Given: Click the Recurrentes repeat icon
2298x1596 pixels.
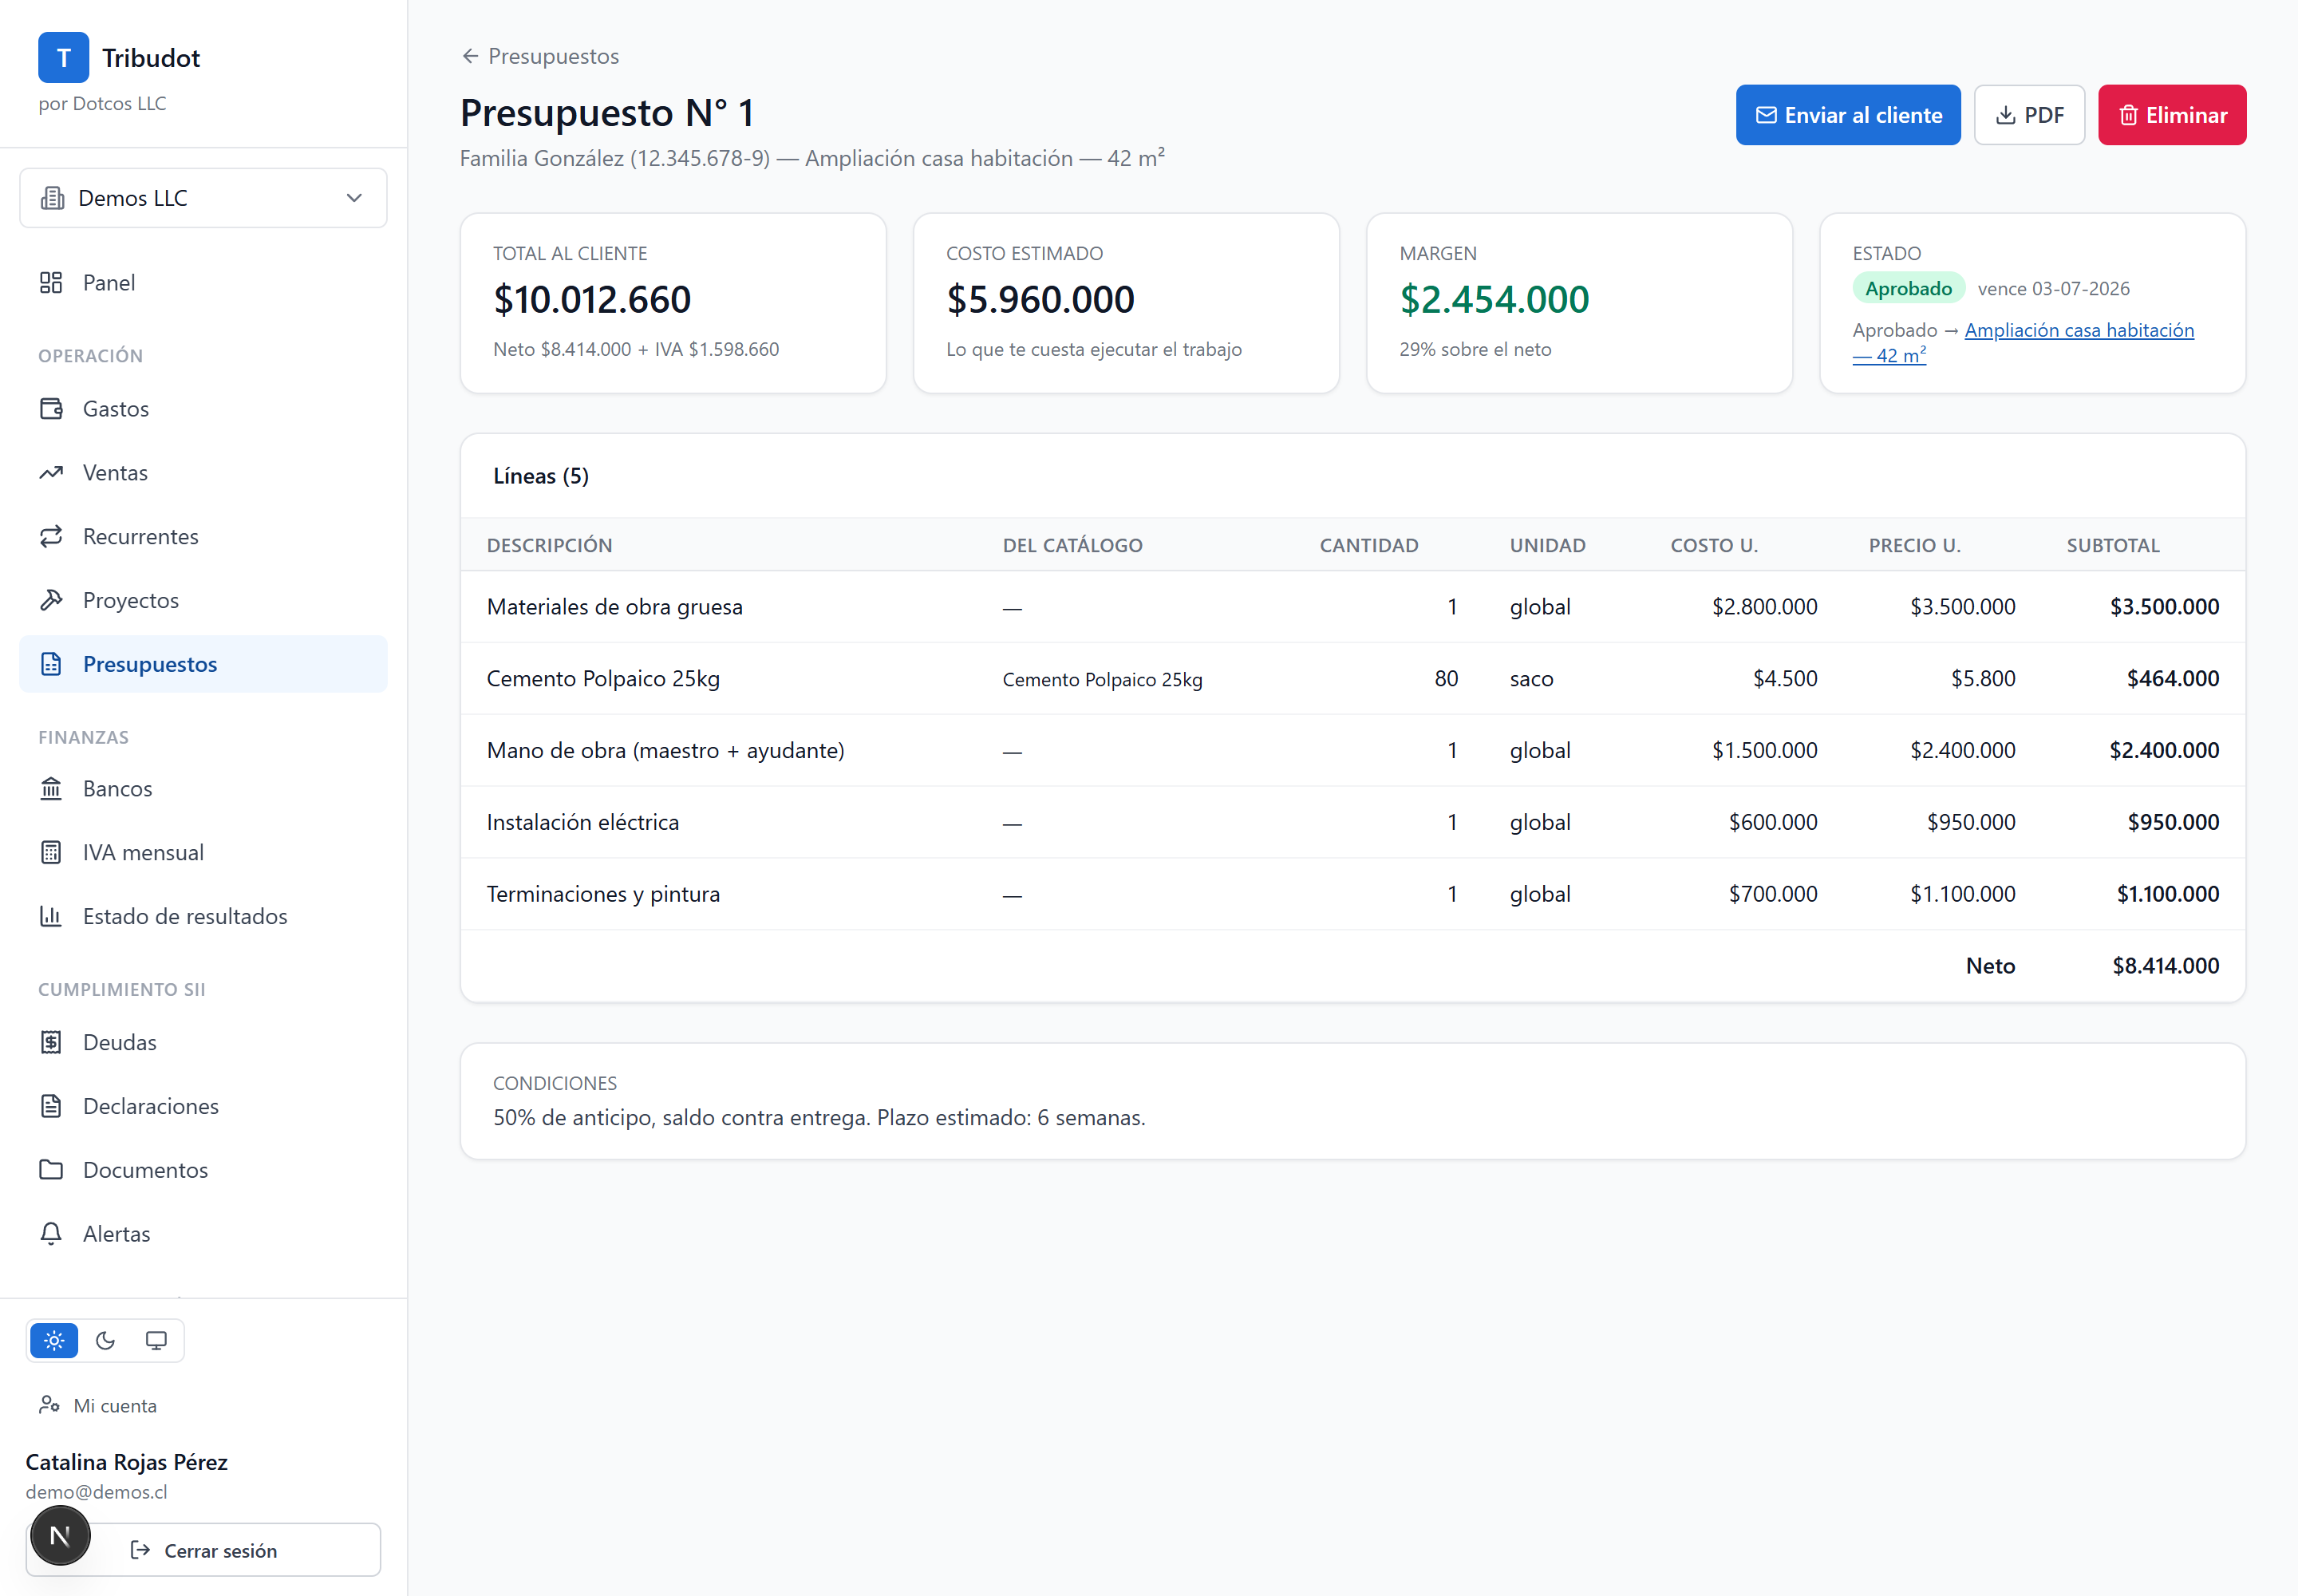Looking at the screenshot, I should [x=51, y=537].
